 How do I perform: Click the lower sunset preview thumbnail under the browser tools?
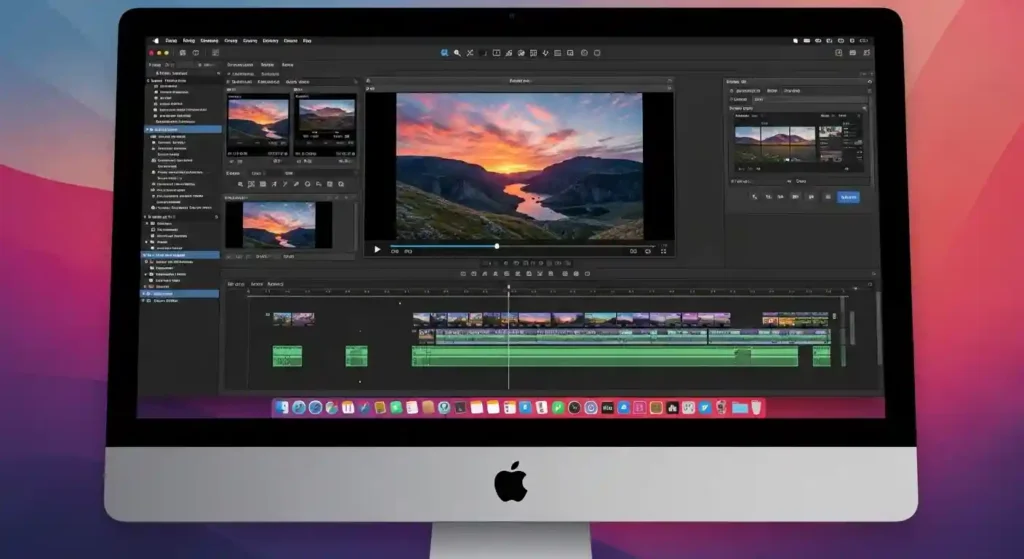coord(279,224)
